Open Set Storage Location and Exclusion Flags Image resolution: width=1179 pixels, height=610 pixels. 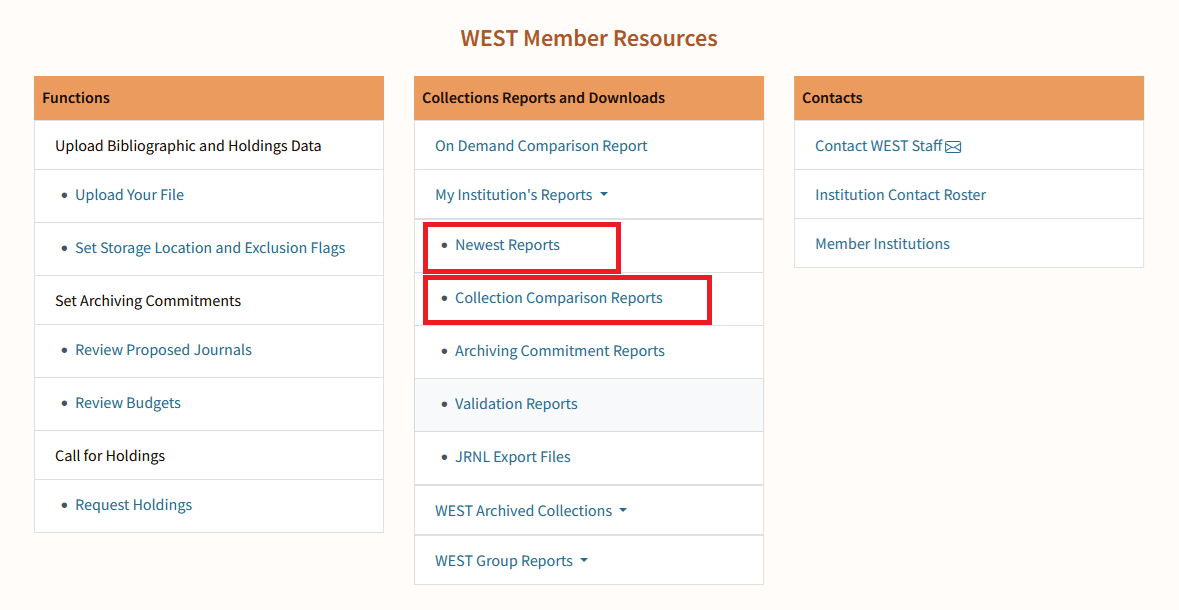point(210,248)
